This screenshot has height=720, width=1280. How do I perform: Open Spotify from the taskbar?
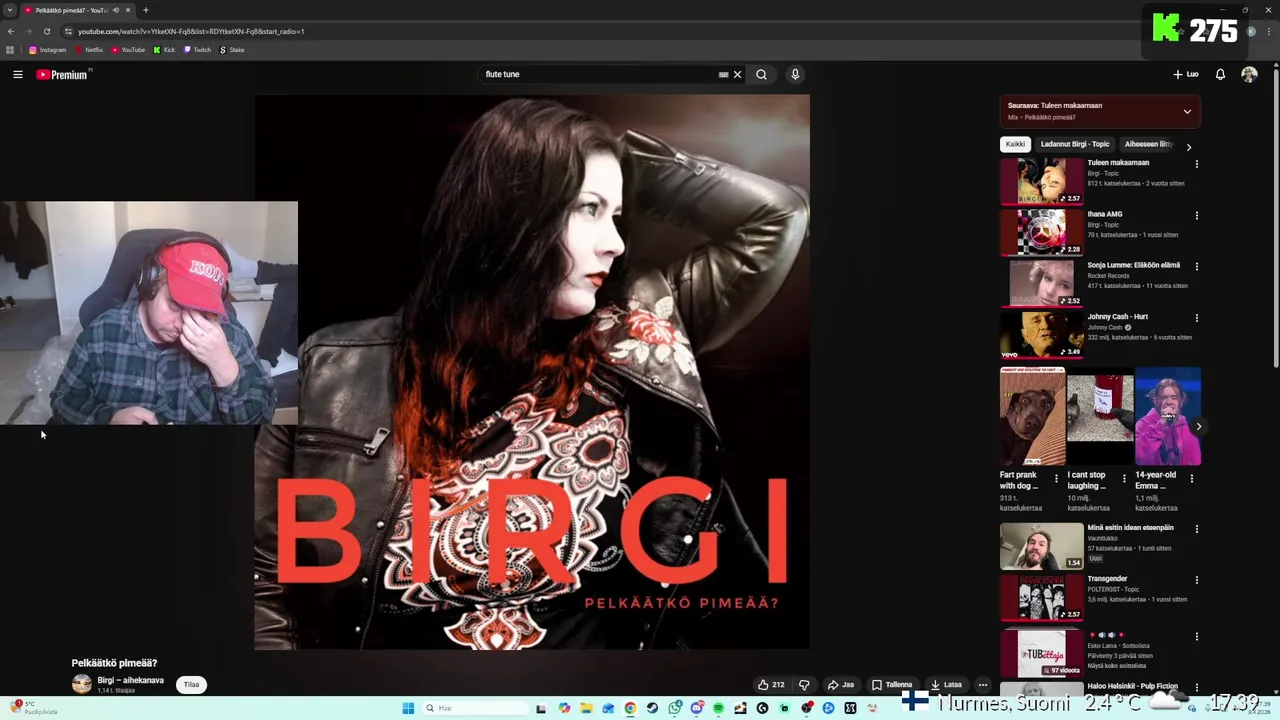tap(718, 709)
